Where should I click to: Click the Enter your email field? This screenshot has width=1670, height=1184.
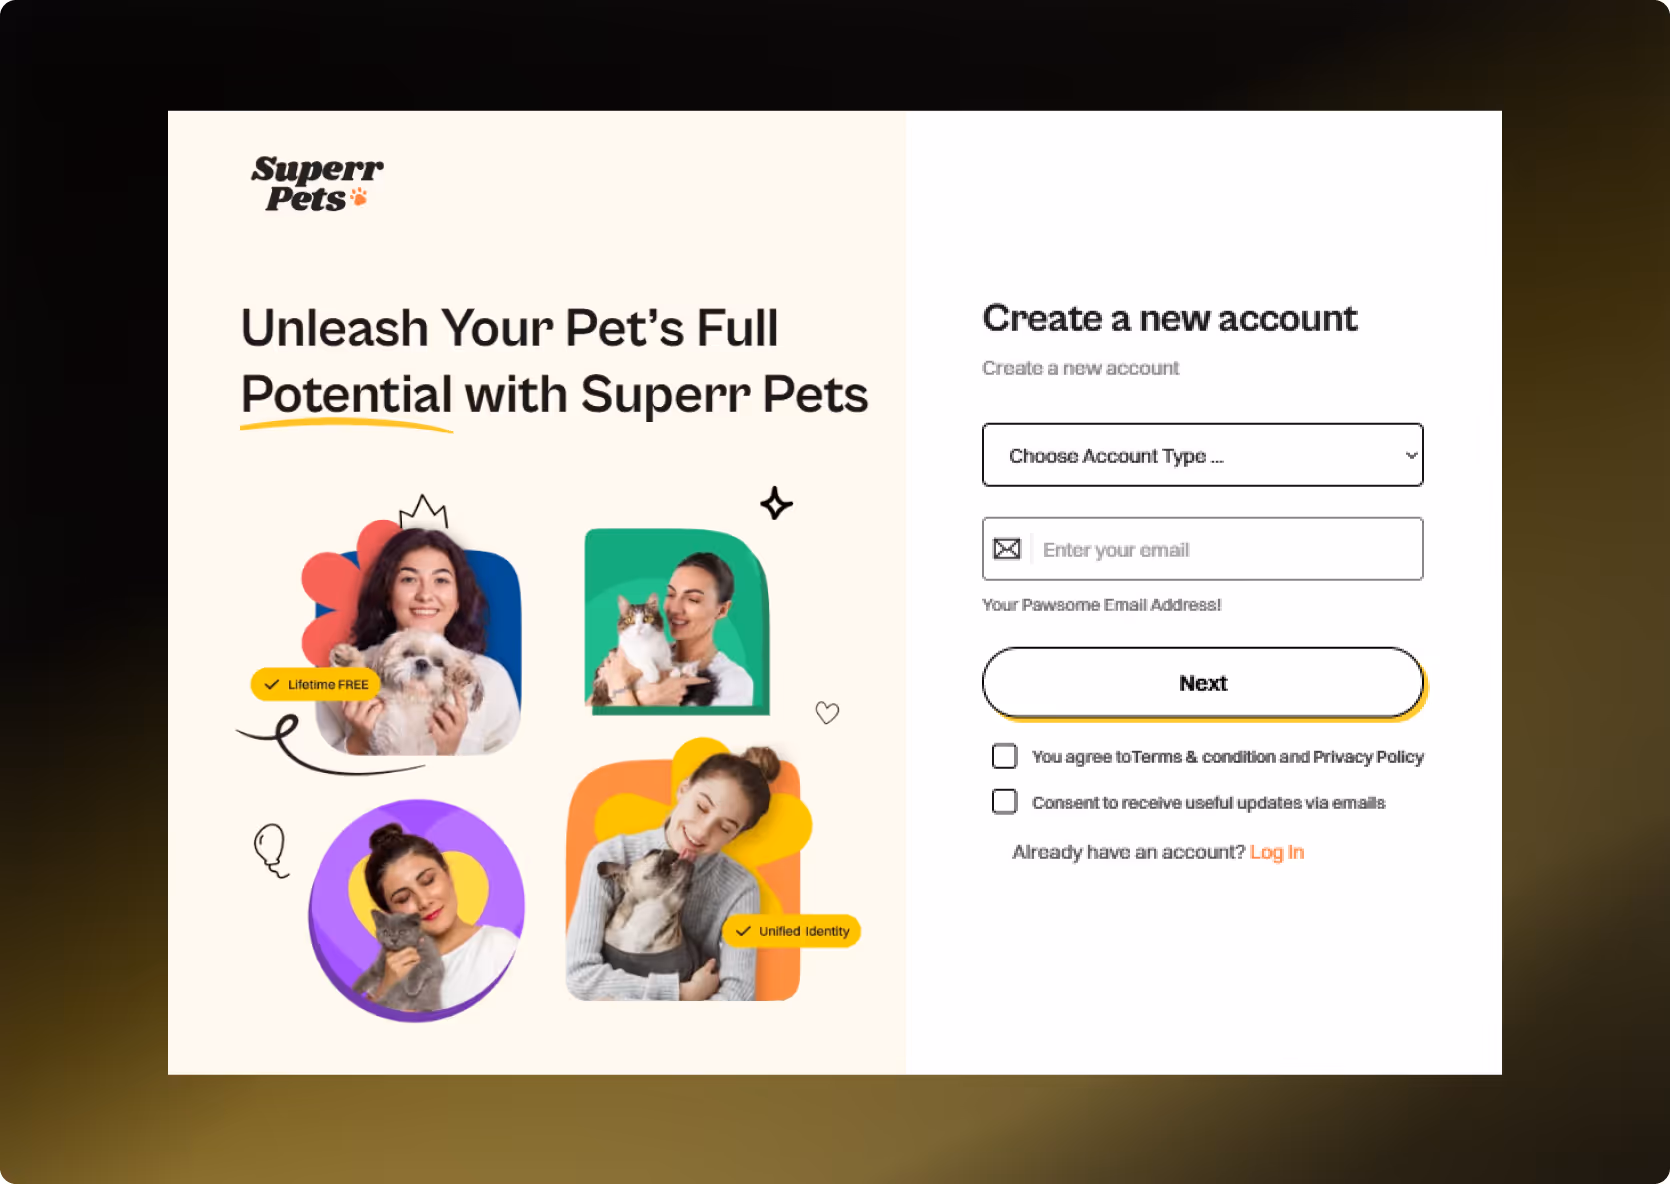[1203, 549]
